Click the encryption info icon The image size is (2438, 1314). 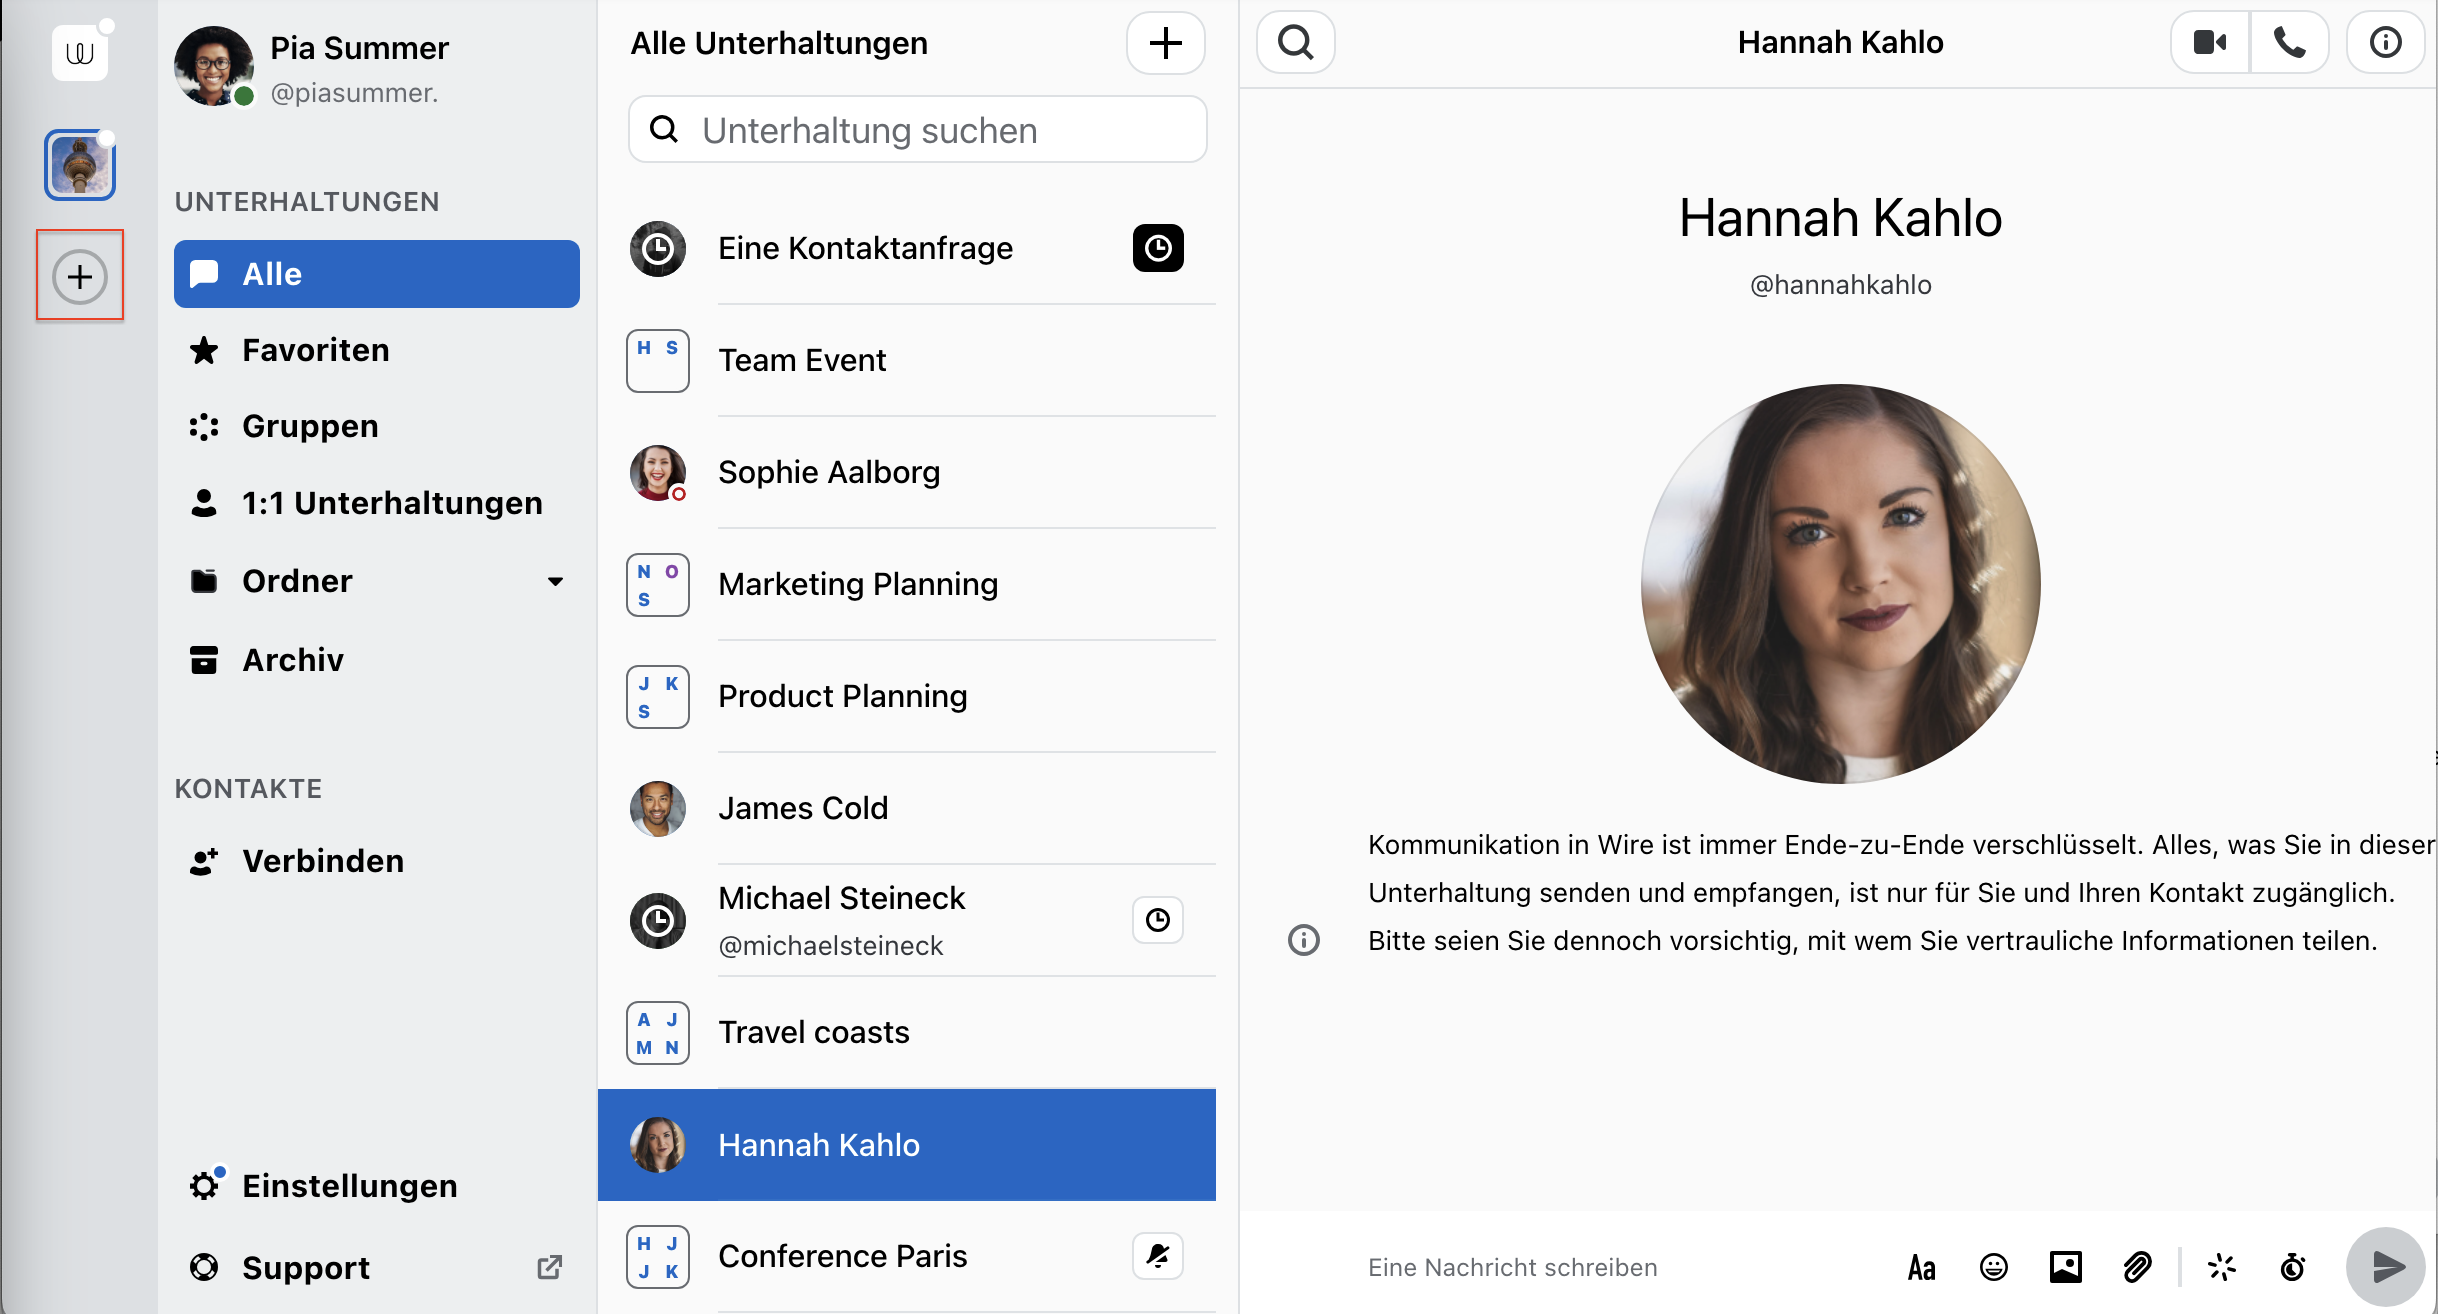tap(1304, 940)
